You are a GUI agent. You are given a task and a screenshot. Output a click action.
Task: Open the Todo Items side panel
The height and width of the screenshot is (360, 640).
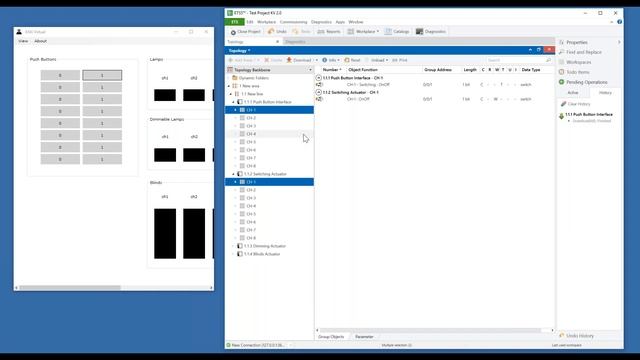click(x=574, y=72)
